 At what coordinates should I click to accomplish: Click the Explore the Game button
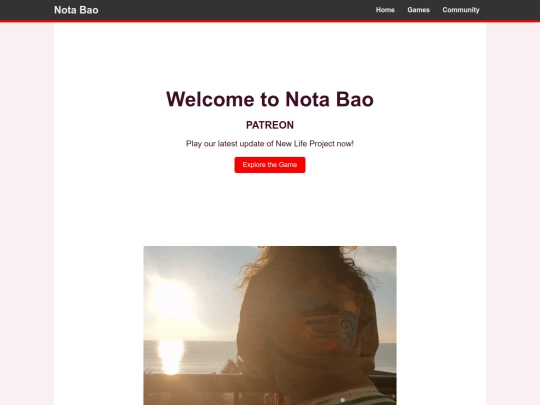pos(270,165)
